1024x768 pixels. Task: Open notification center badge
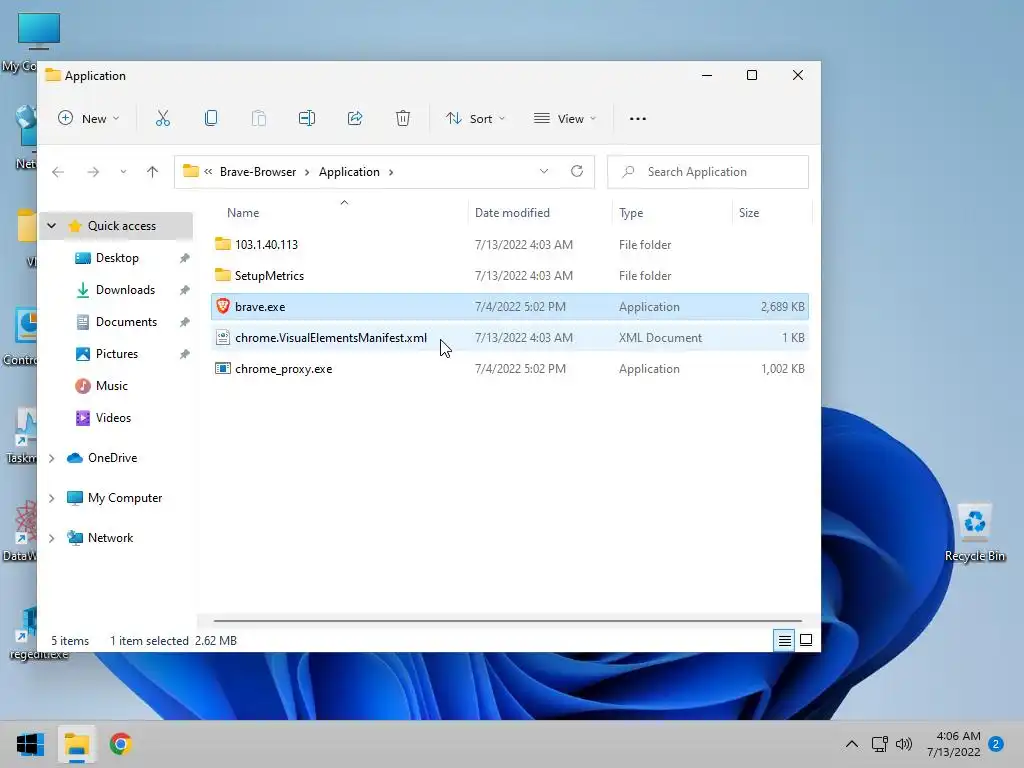click(996, 744)
